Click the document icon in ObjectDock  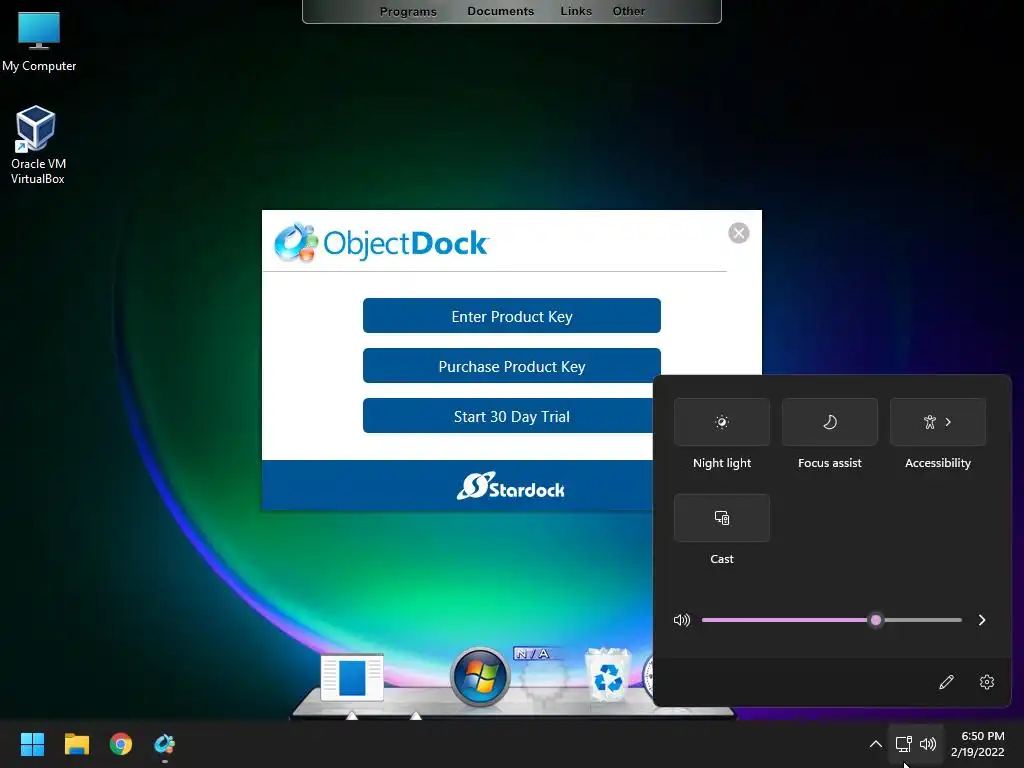(x=352, y=678)
